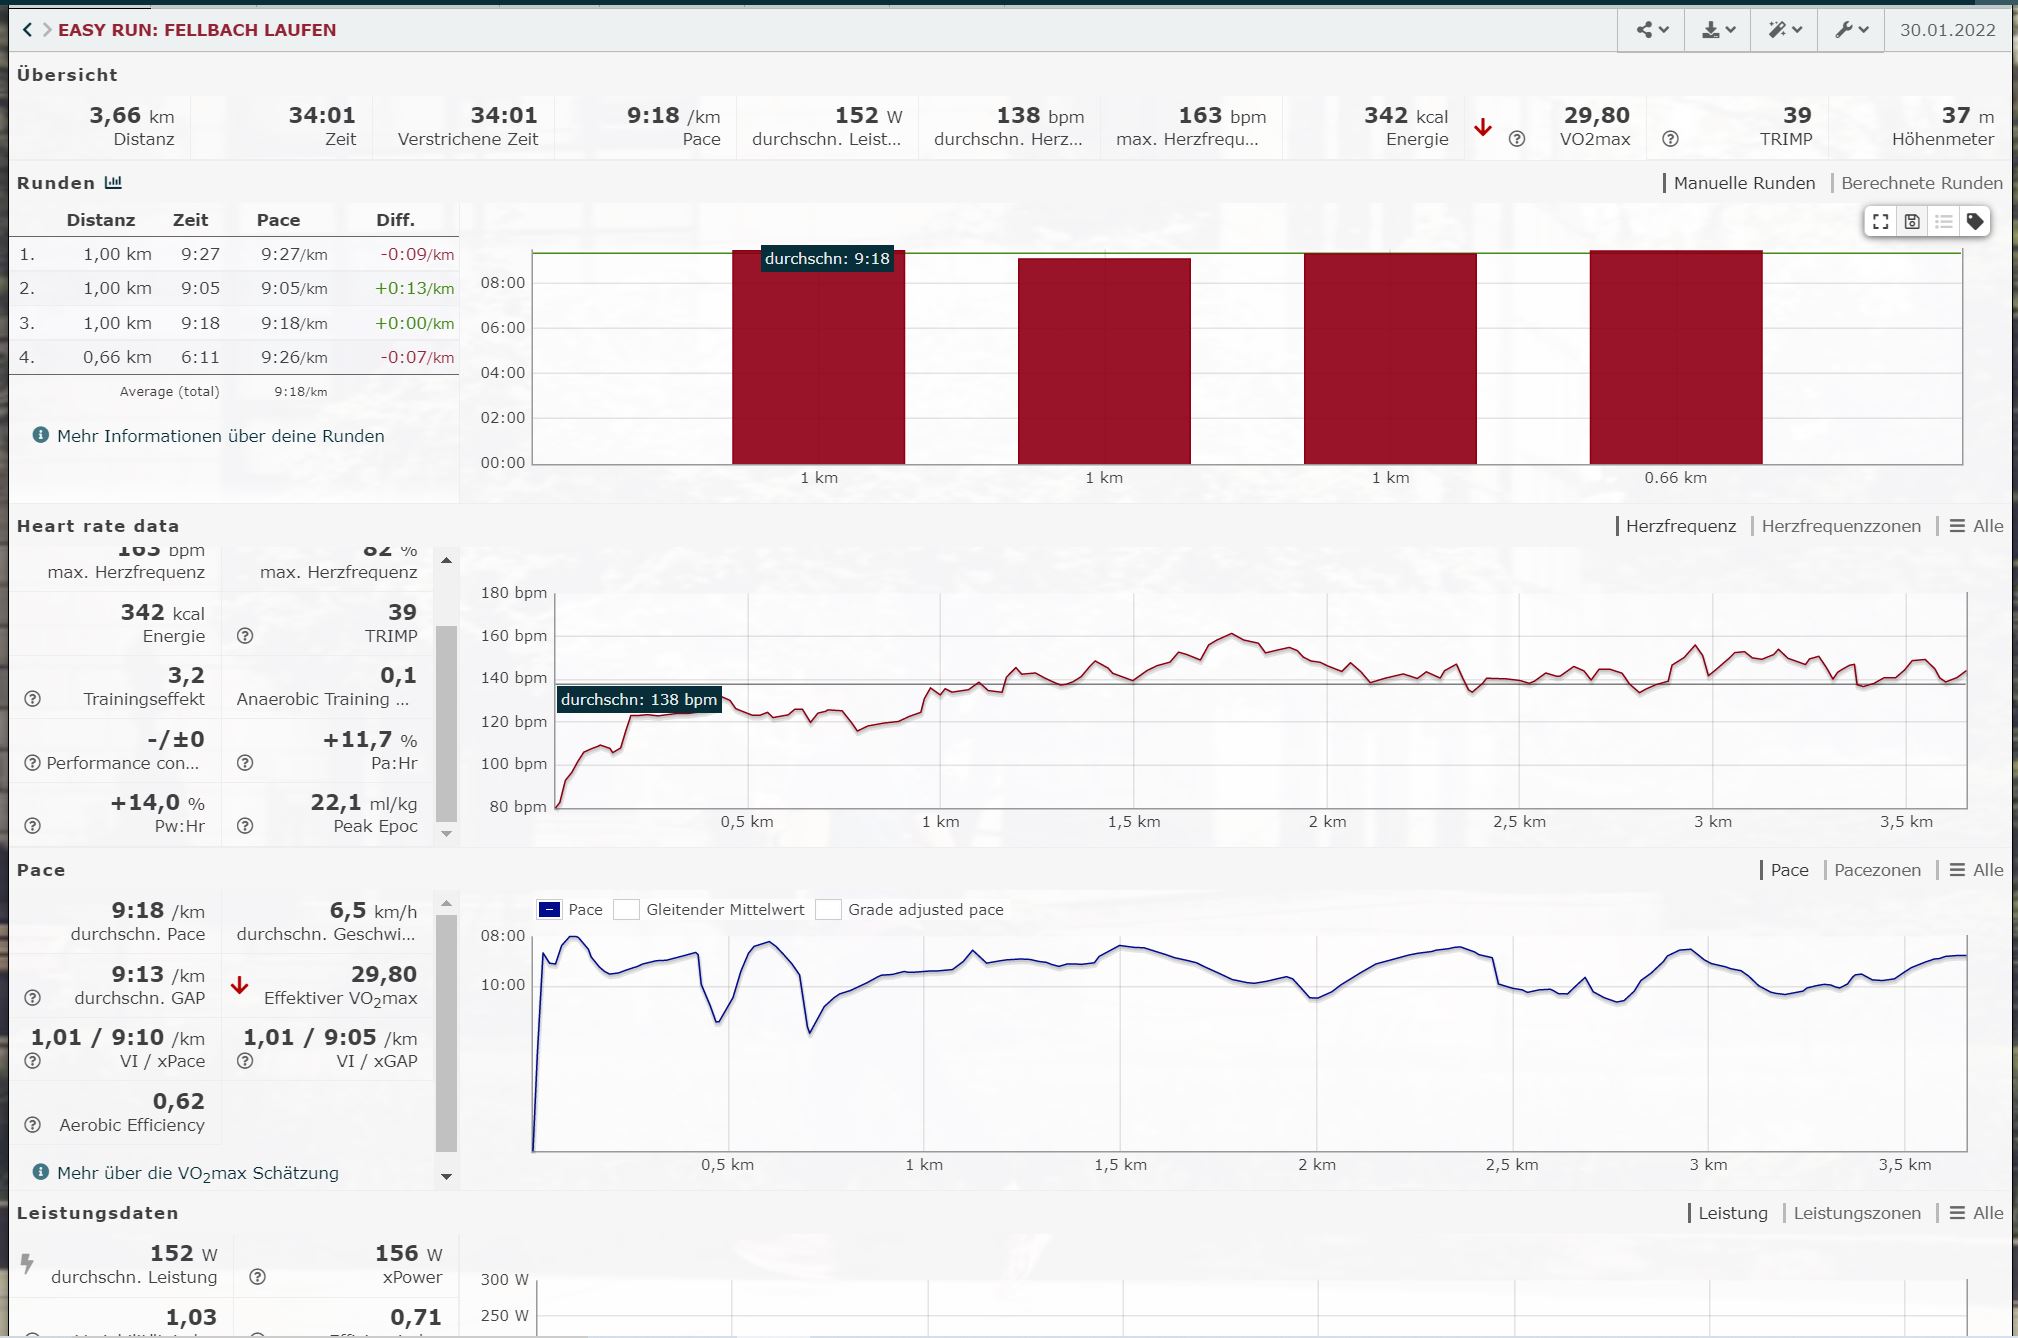Viewport: 2018px width, 1338px height.
Task: Open the share dropdown menu
Action: coord(1651,30)
